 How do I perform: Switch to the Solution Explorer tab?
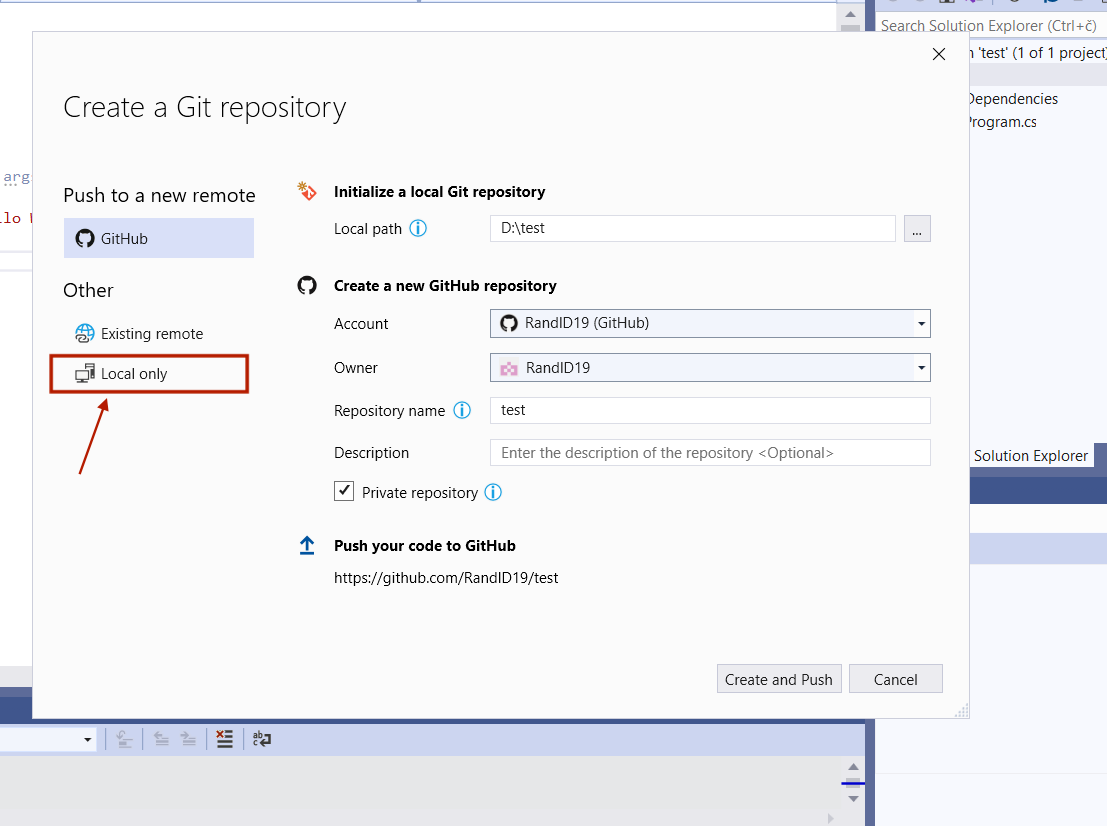click(x=1030, y=456)
